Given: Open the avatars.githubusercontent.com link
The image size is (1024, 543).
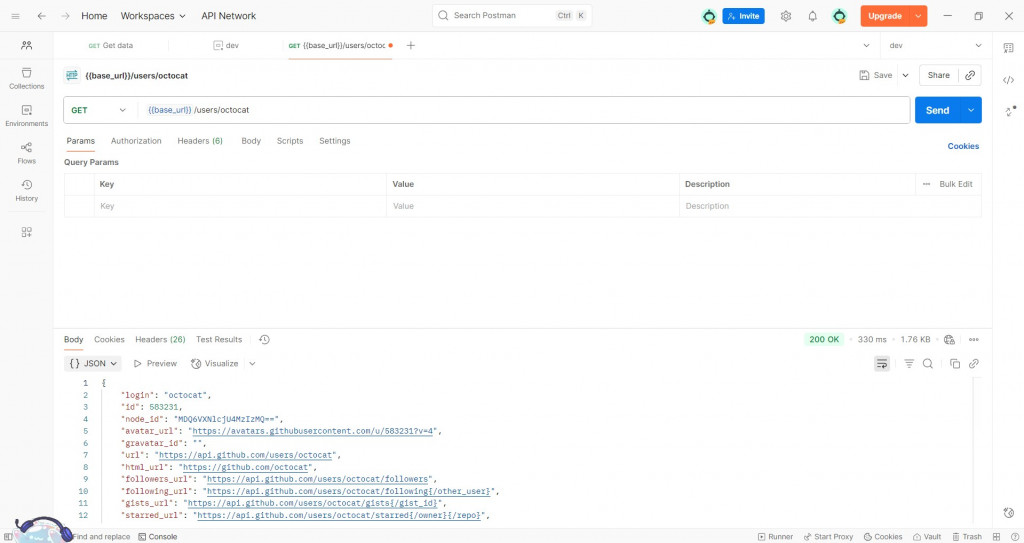Looking at the screenshot, I should tap(314, 431).
